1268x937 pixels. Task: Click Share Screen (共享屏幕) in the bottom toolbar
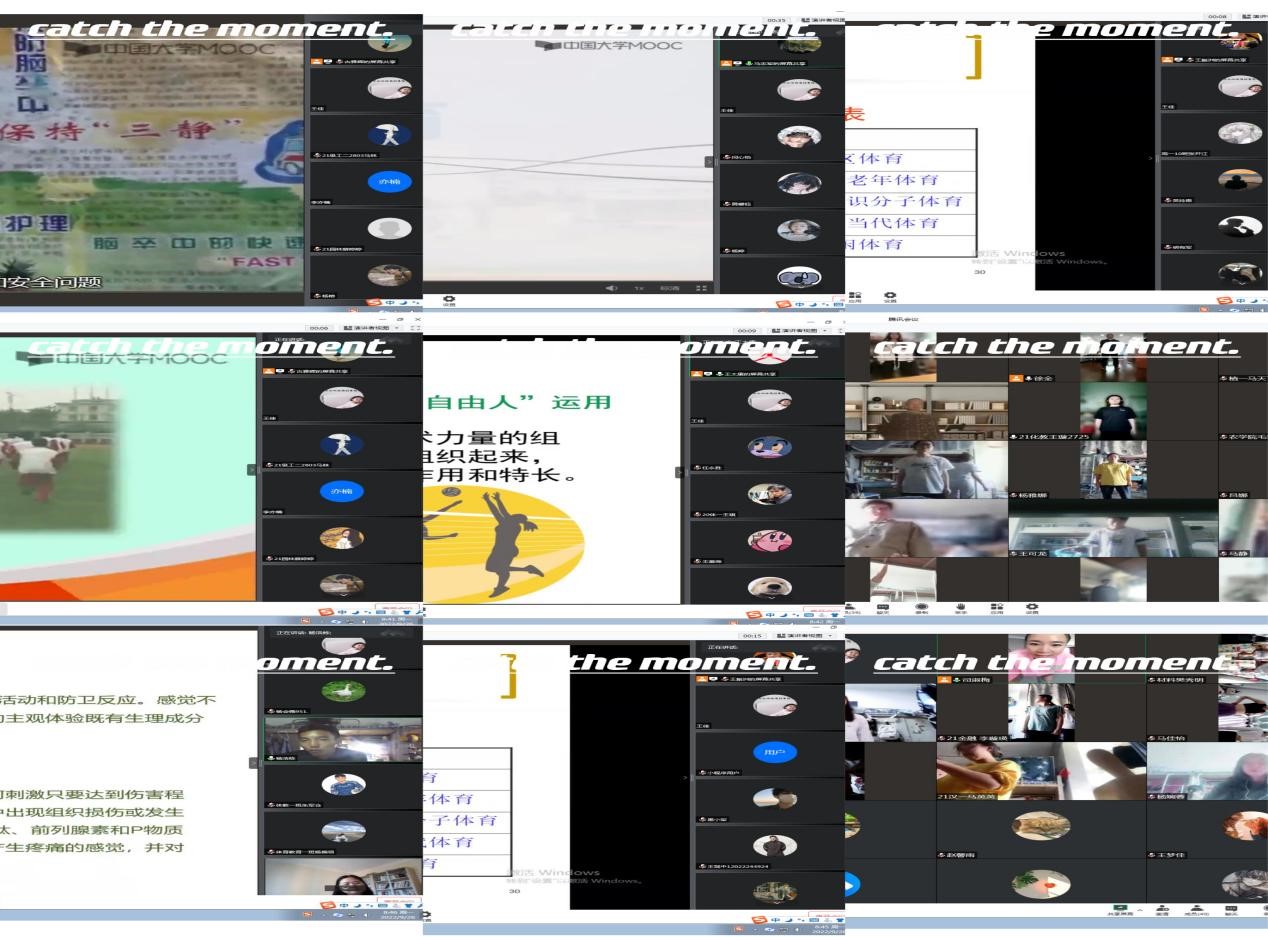[1119, 908]
